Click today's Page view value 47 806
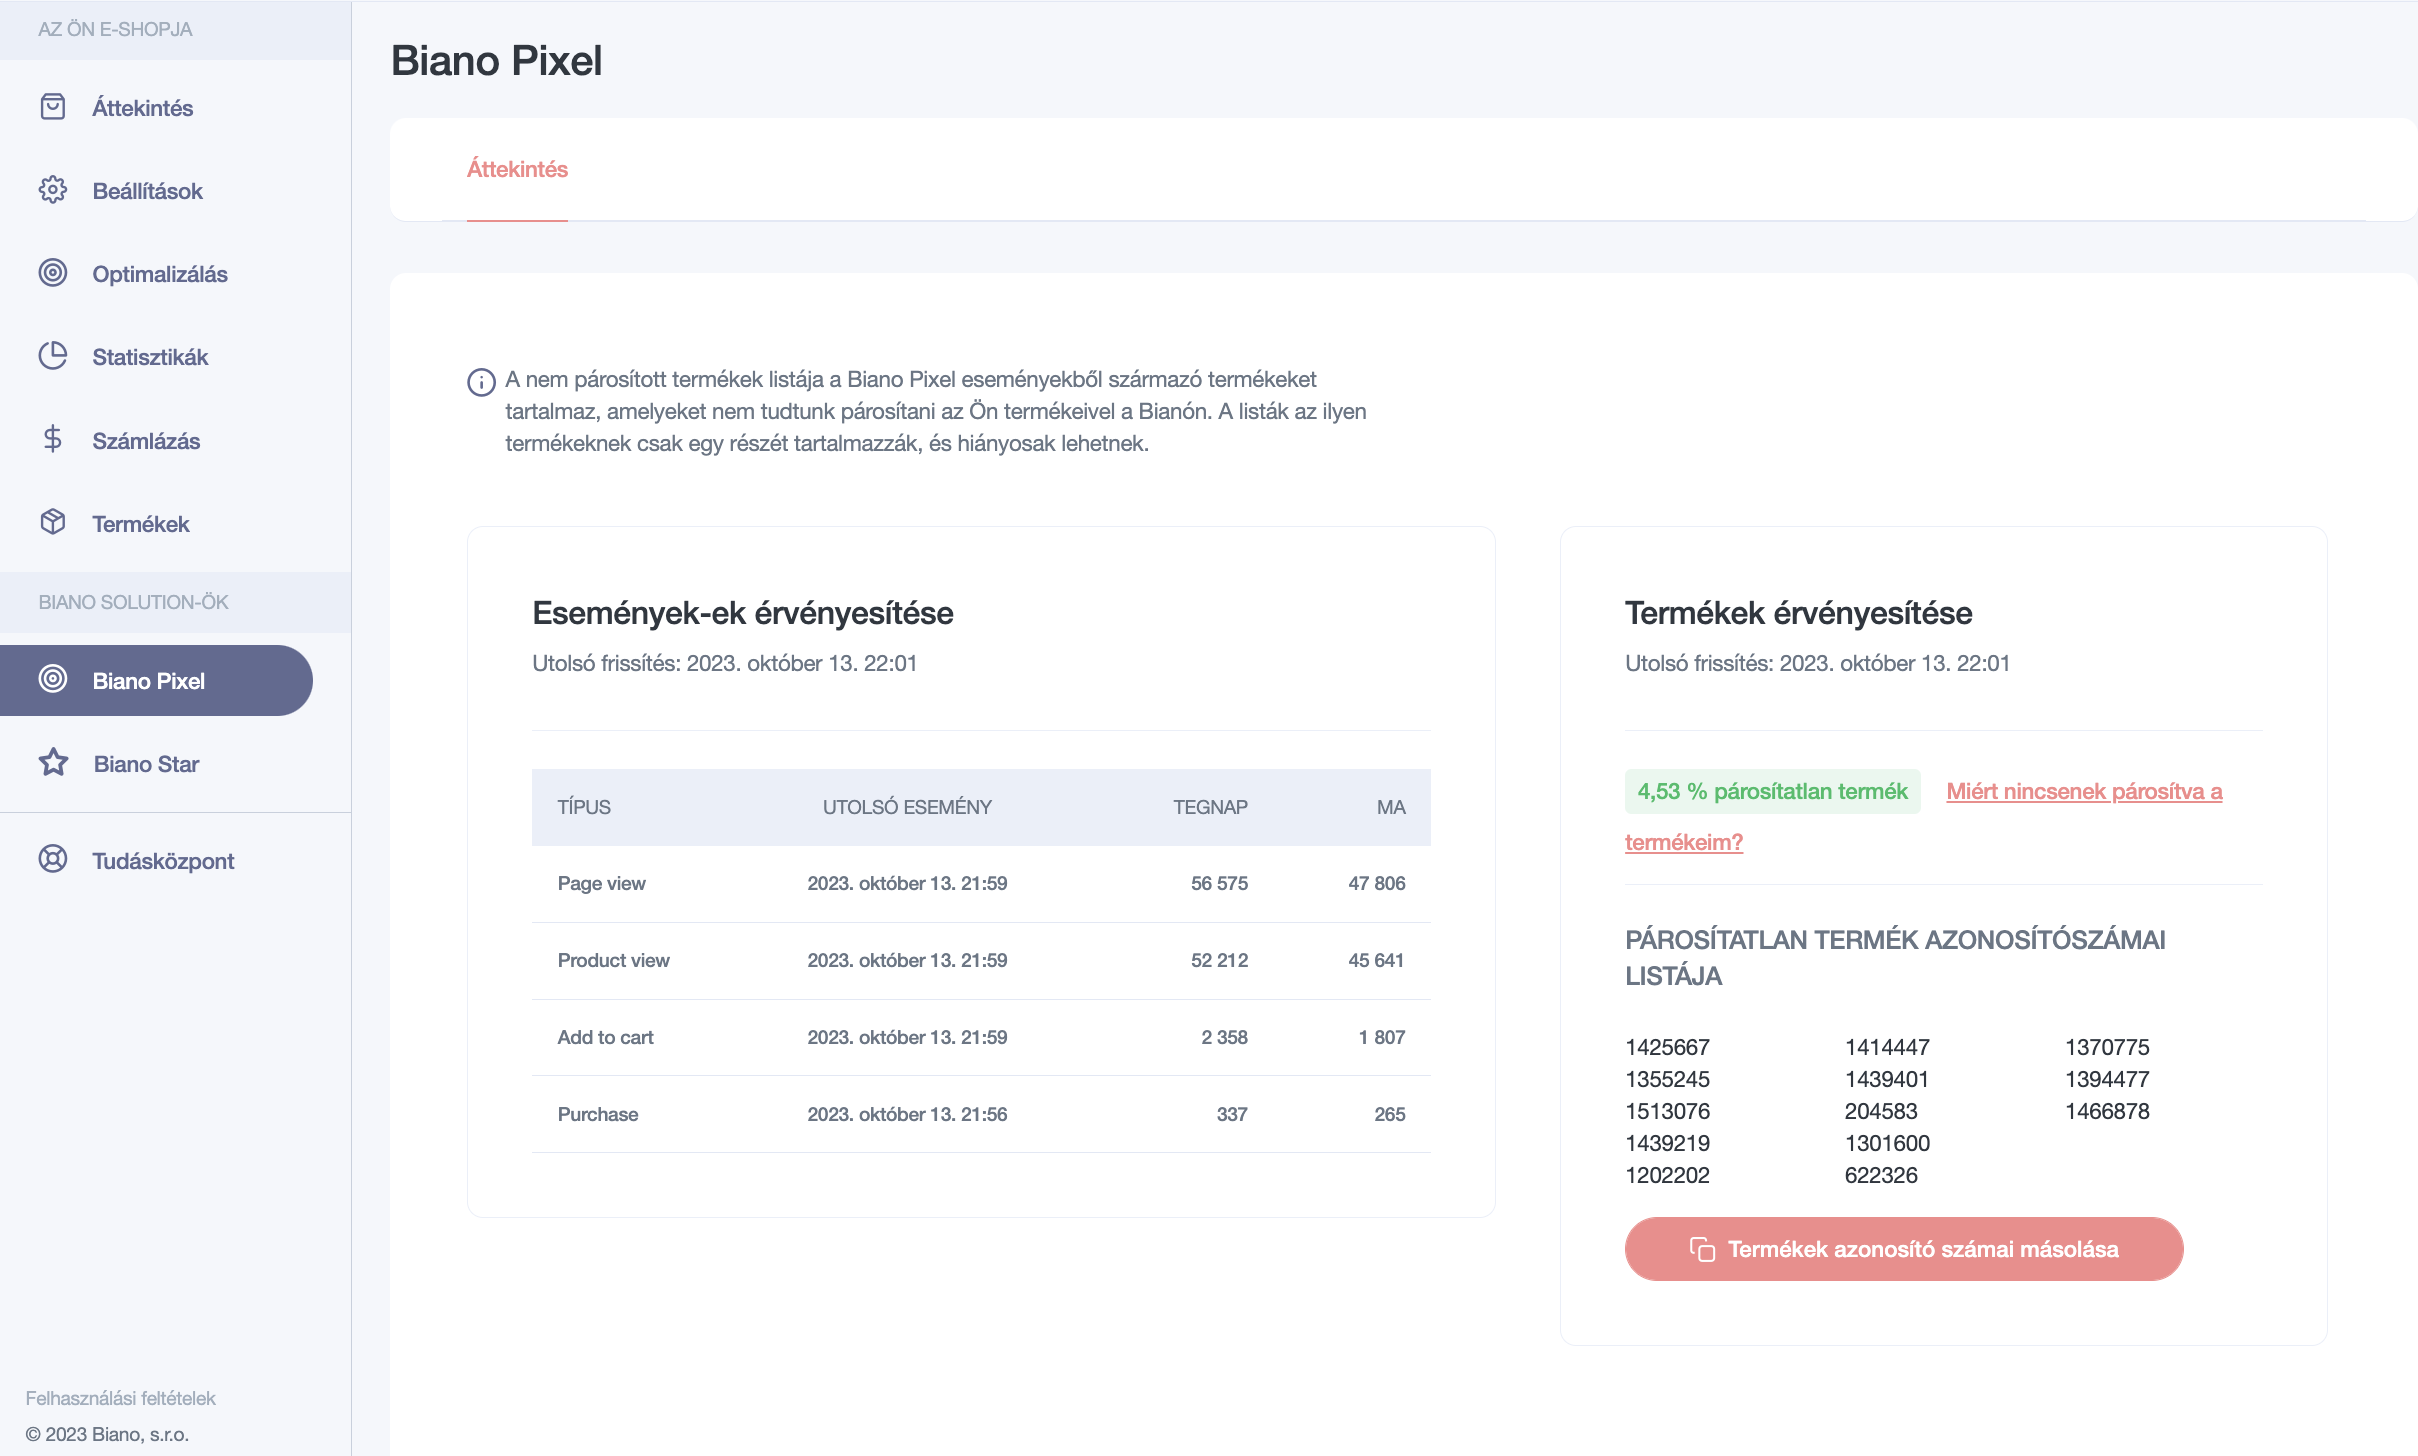2418x1456 pixels. click(1376, 883)
